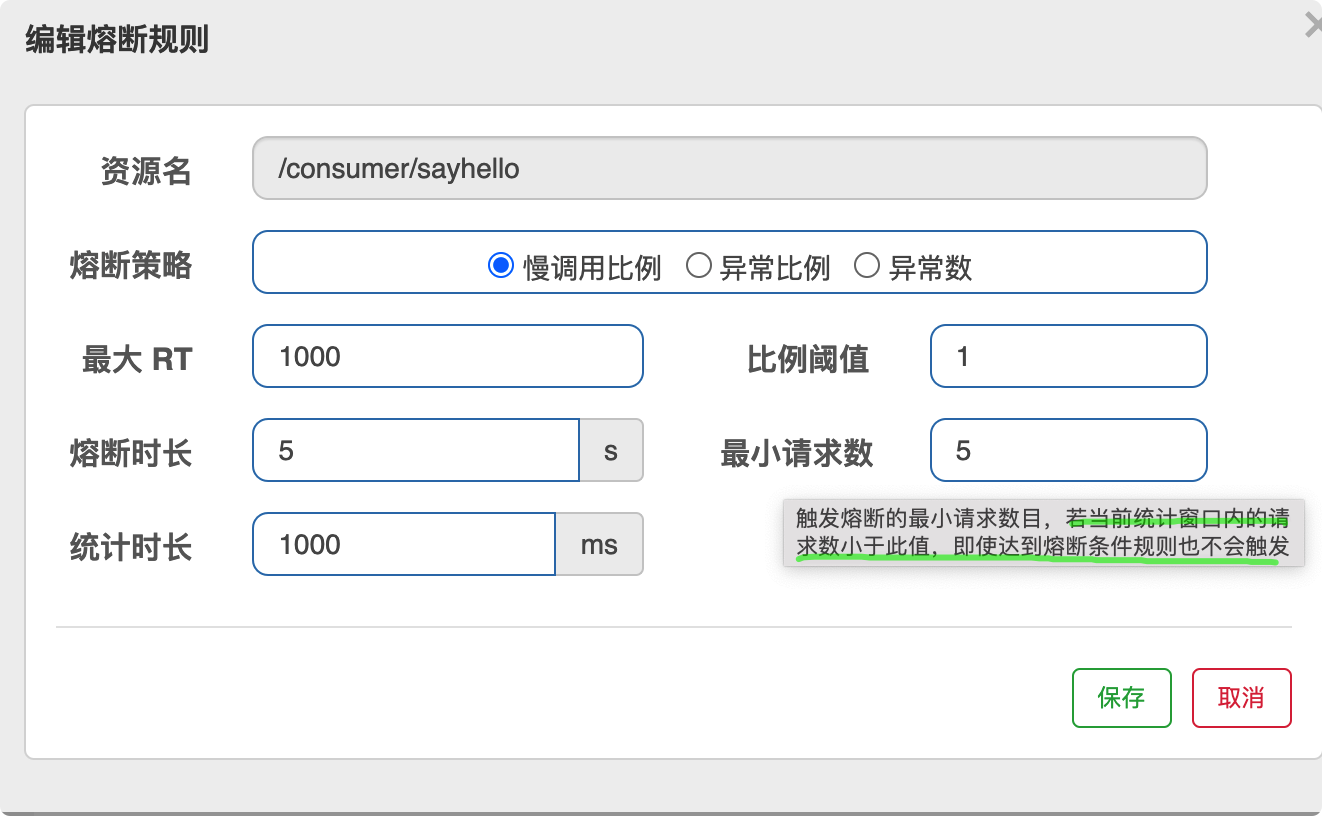The width and height of the screenshot is (1322, 816).
Task: Click the 熔断时长 input field
Action: [417, 450]
